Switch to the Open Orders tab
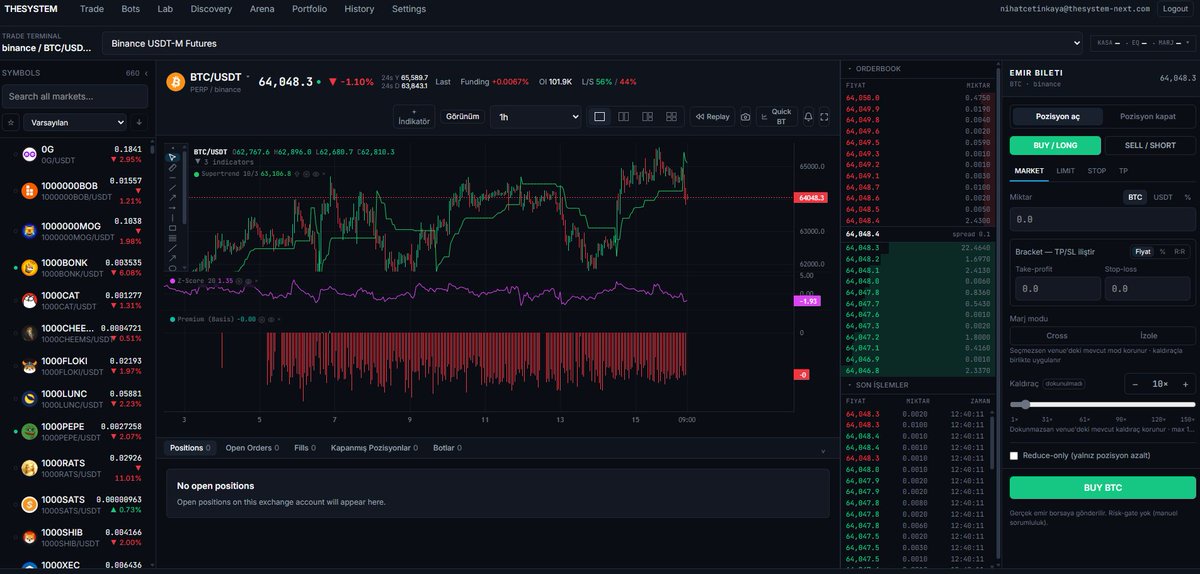Image resolution: width=1200 pixels, height=574 pixels. pyautogui.click(x=252, y=448)
